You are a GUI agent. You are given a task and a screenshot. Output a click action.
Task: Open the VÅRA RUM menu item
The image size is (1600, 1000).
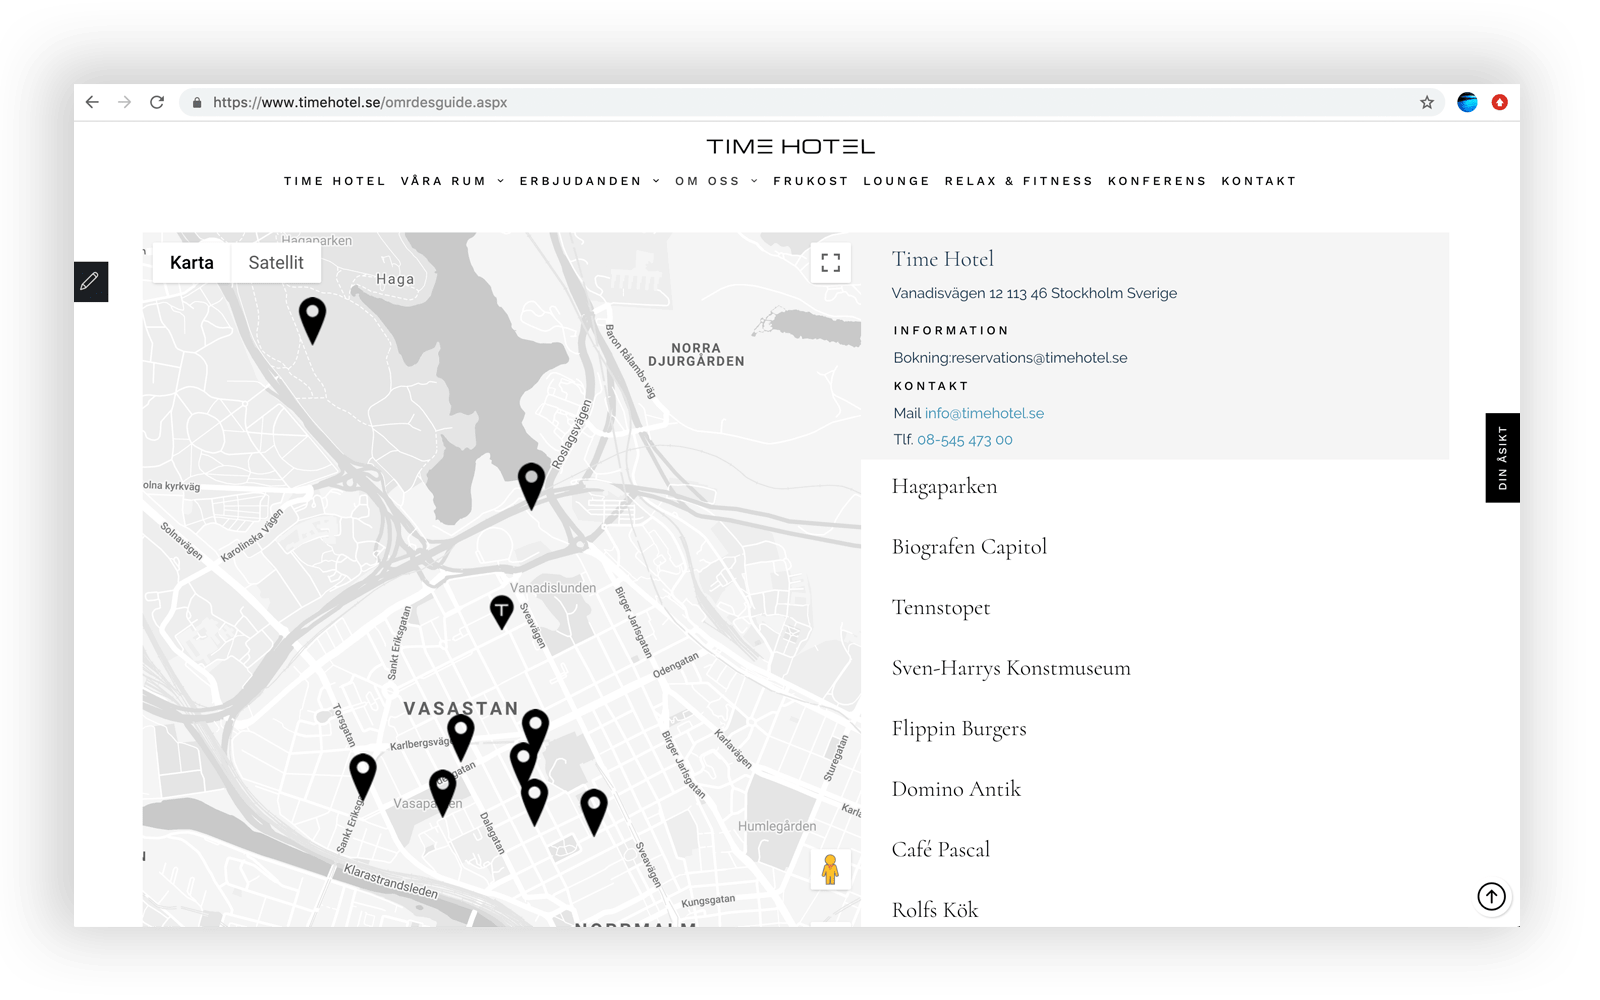443,181
